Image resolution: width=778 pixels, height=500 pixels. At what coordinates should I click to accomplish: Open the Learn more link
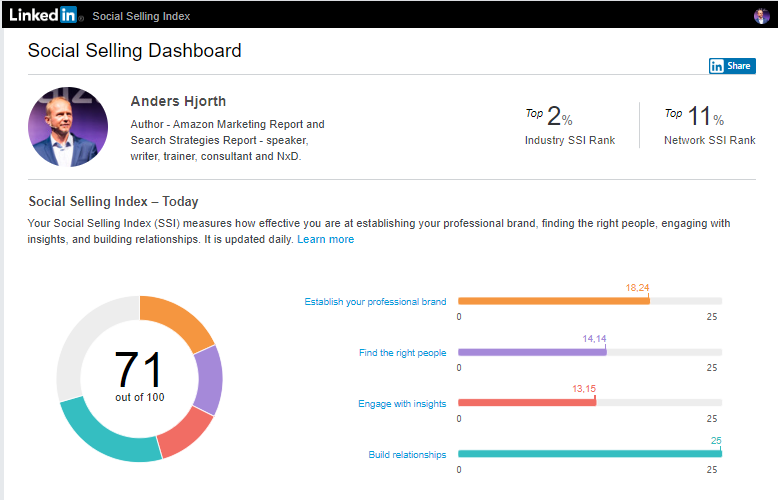(325, 239)
